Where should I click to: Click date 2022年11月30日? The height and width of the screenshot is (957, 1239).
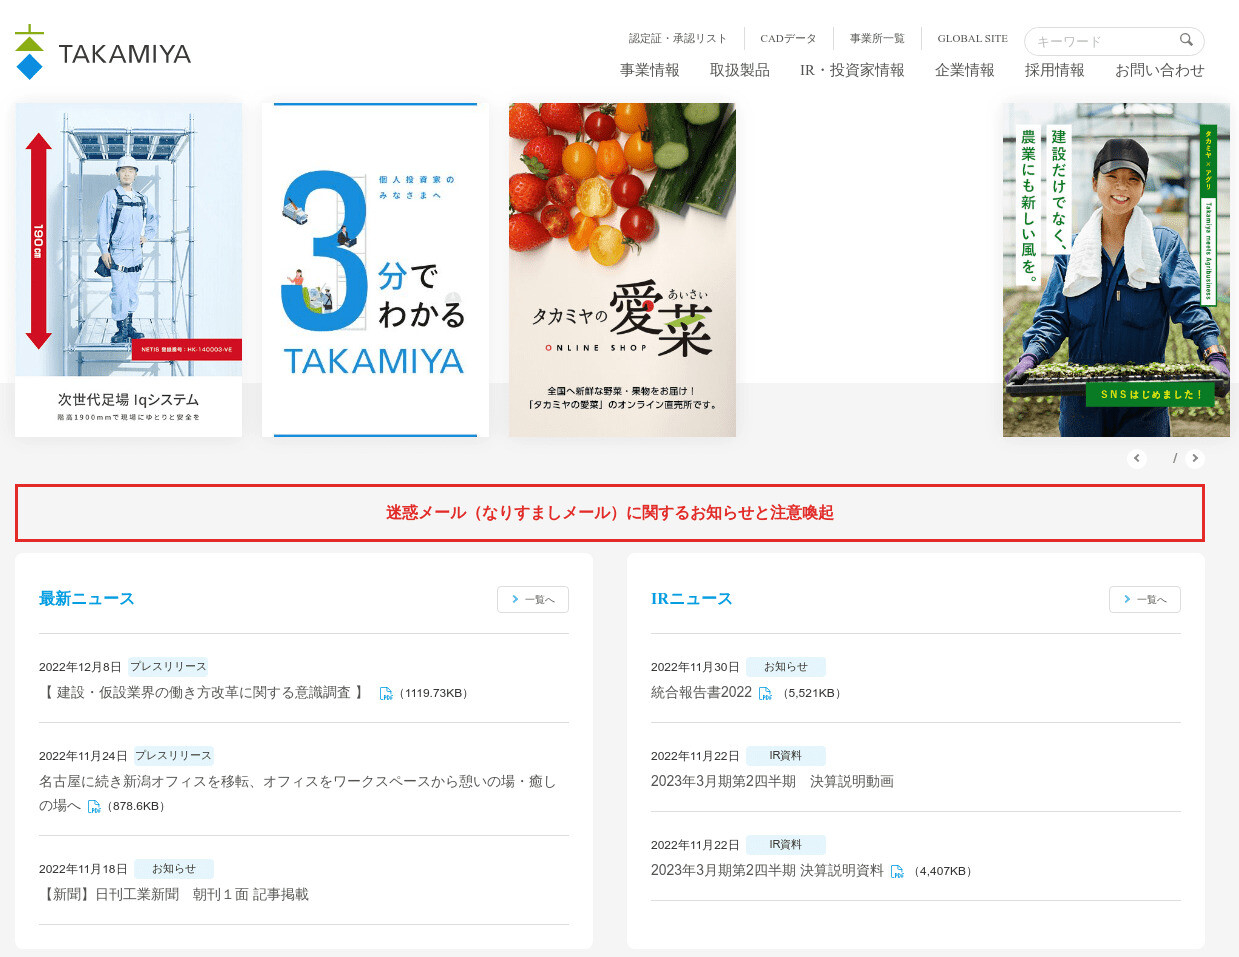pos(695,667)
